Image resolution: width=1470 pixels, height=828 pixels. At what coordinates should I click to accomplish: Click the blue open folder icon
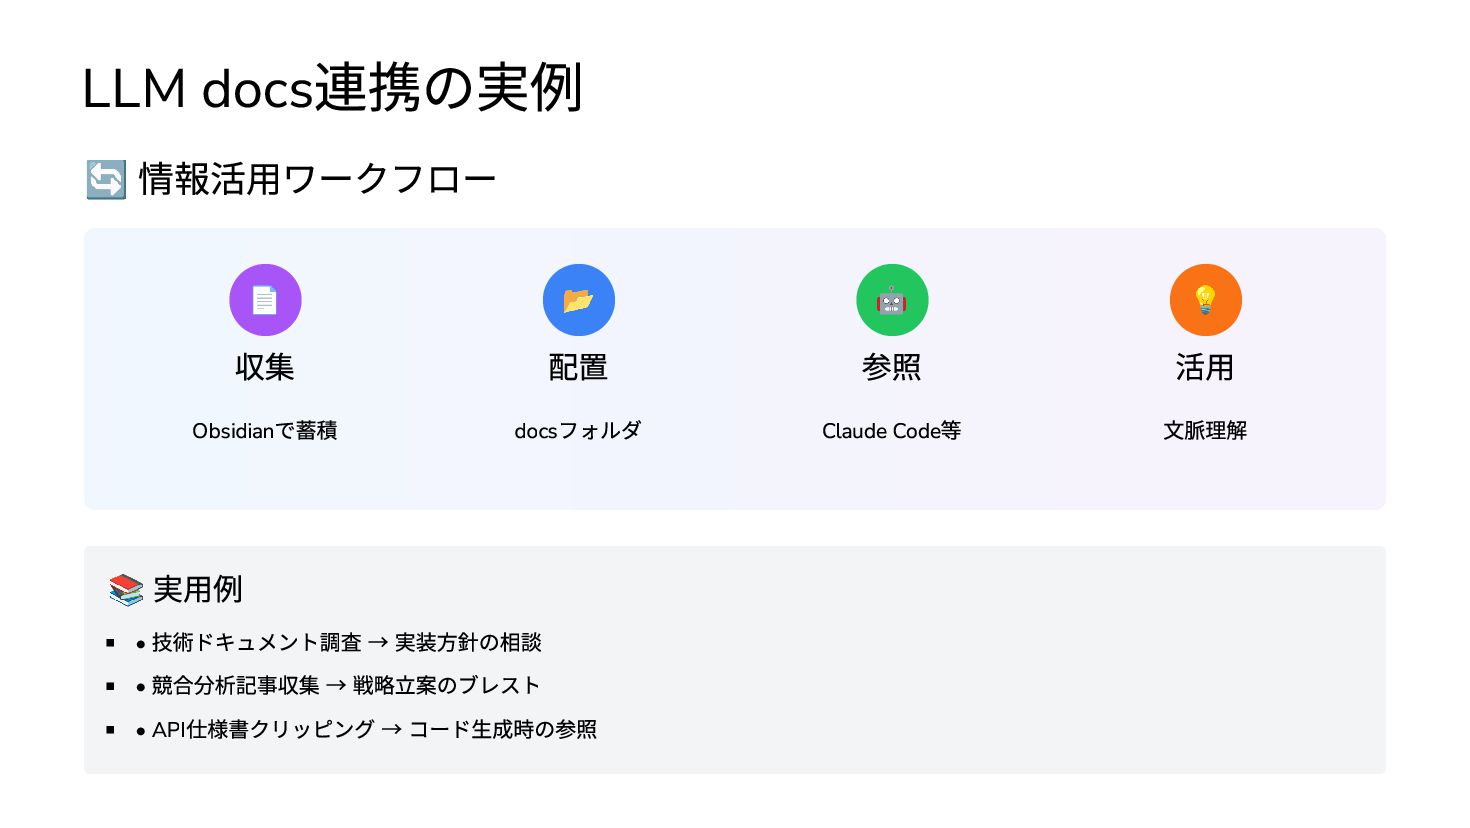(x=578, y=300)
